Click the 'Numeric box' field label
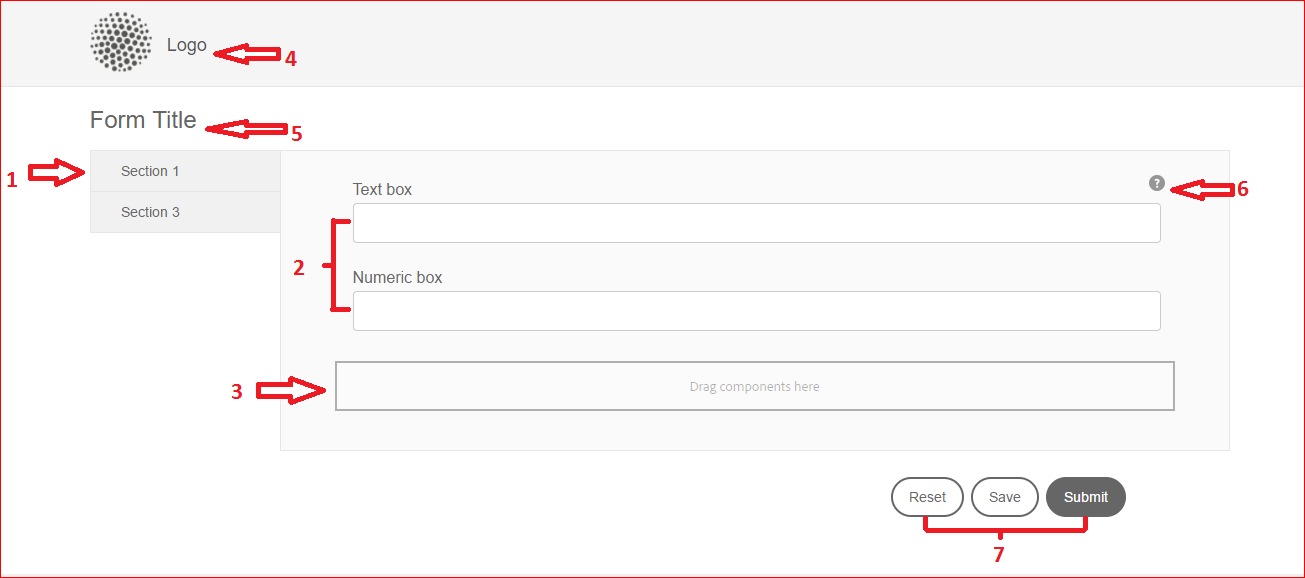 [x=397, y=277]
